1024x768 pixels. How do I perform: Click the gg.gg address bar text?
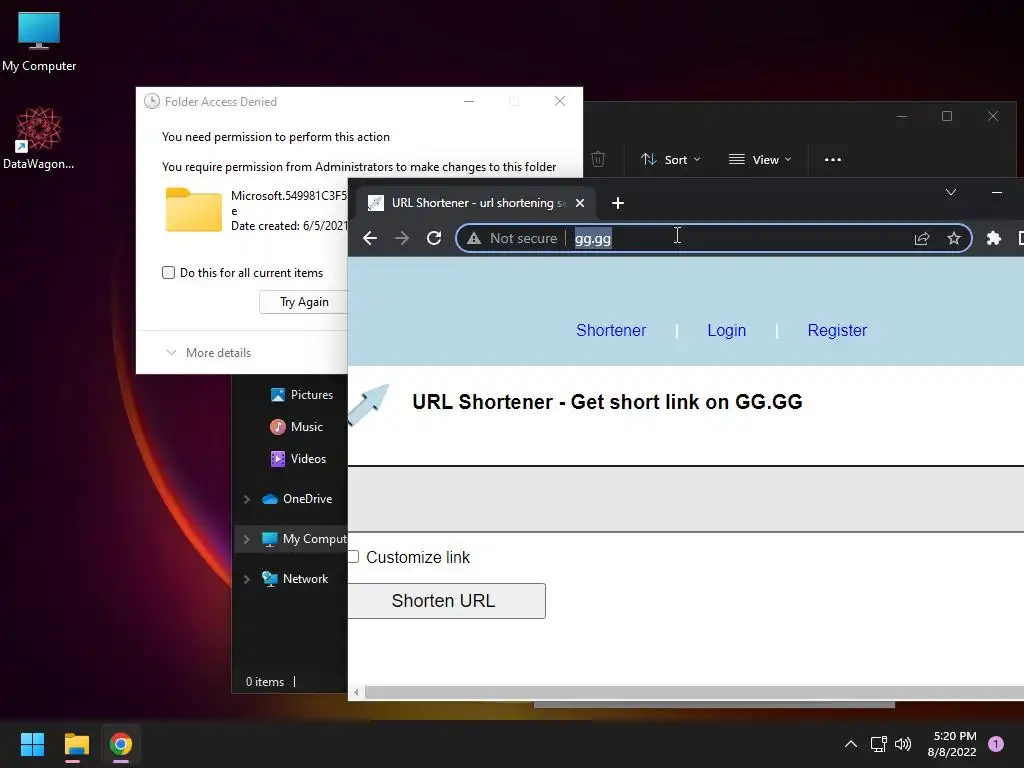593,238
